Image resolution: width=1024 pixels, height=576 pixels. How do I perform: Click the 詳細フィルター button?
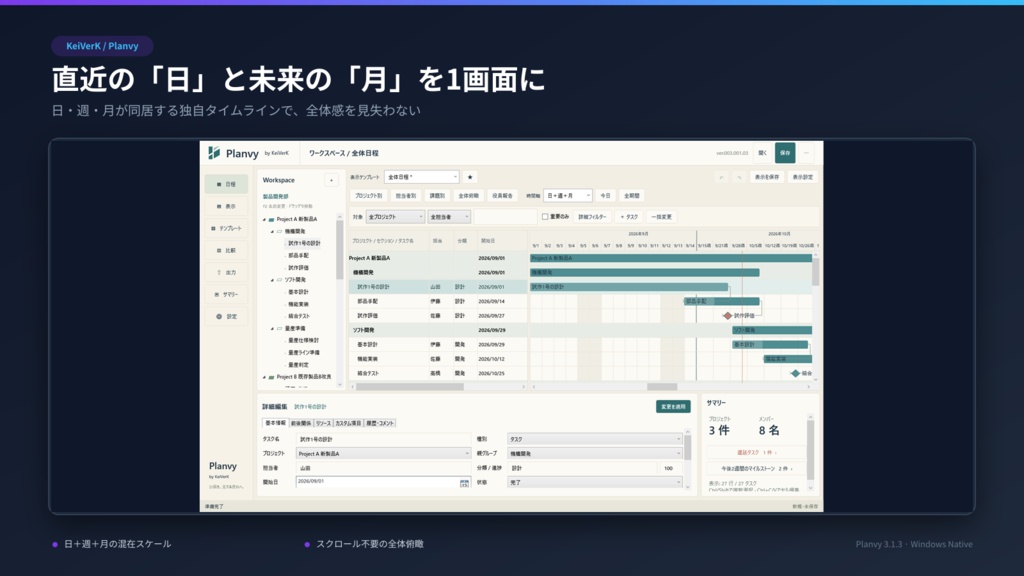(592, 217)
